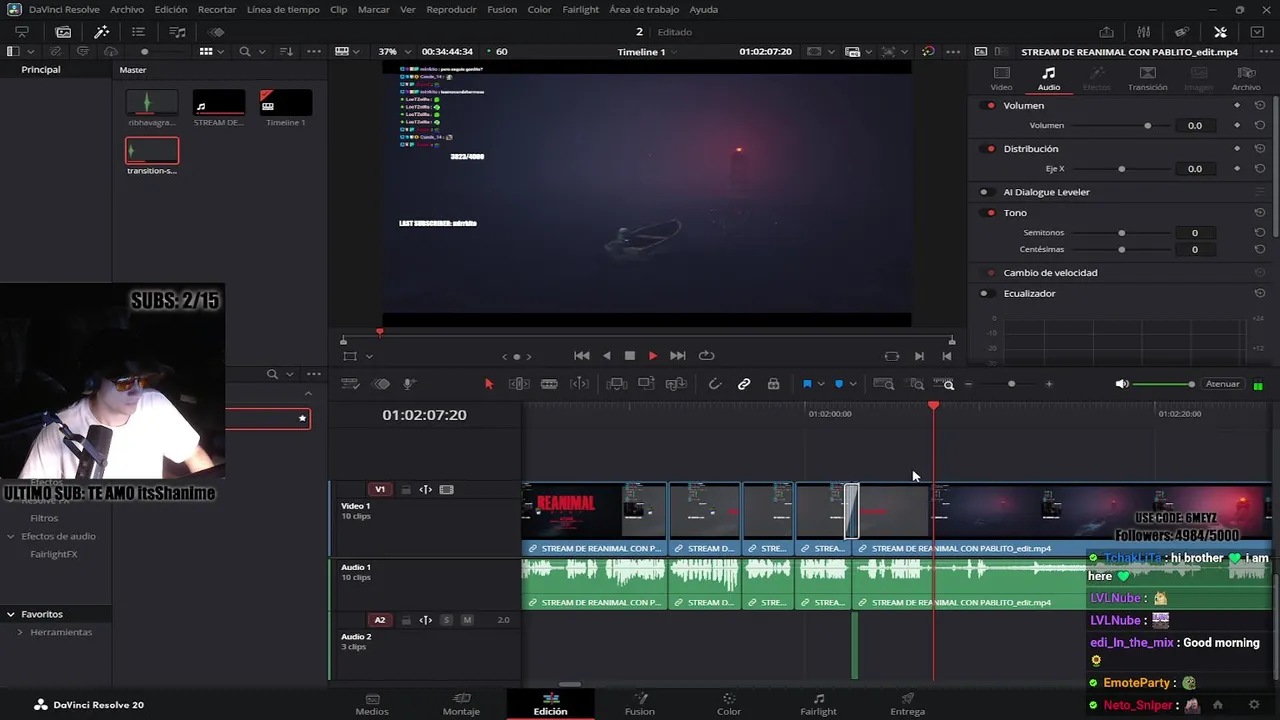
Task: Open the Metadata panel icon
Action: click(x=1182, y=32)
